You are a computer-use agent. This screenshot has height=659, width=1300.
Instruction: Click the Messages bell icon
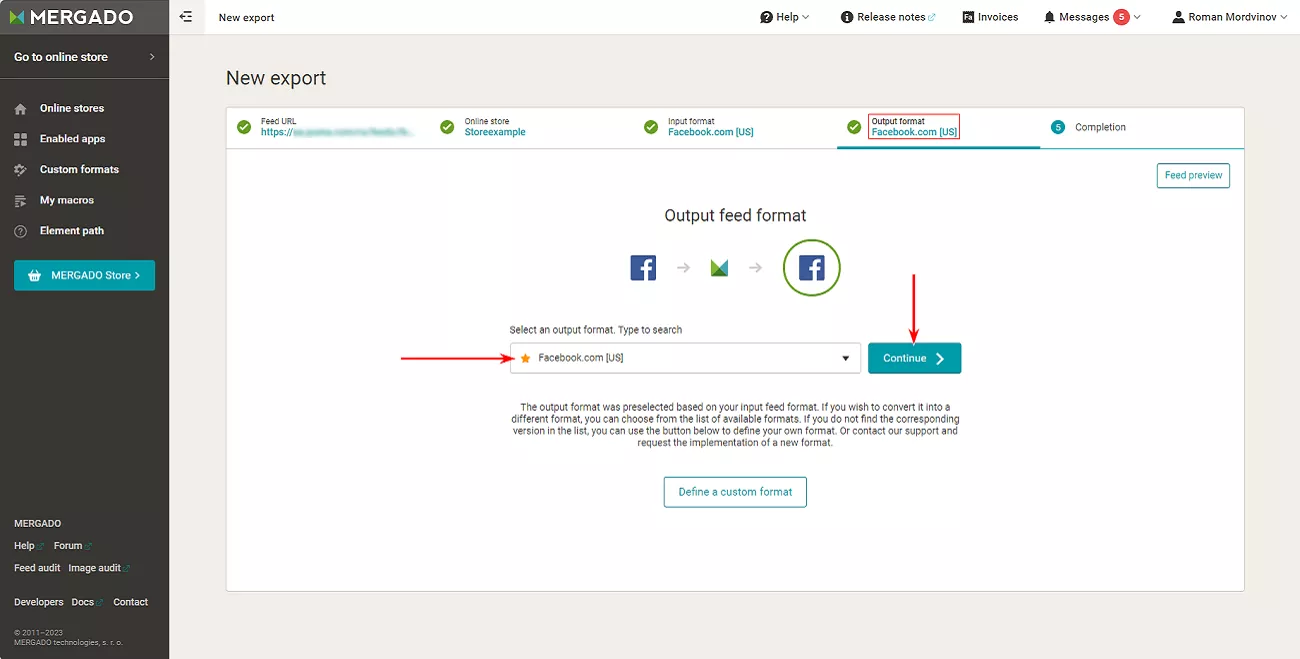pos(1049,17)
